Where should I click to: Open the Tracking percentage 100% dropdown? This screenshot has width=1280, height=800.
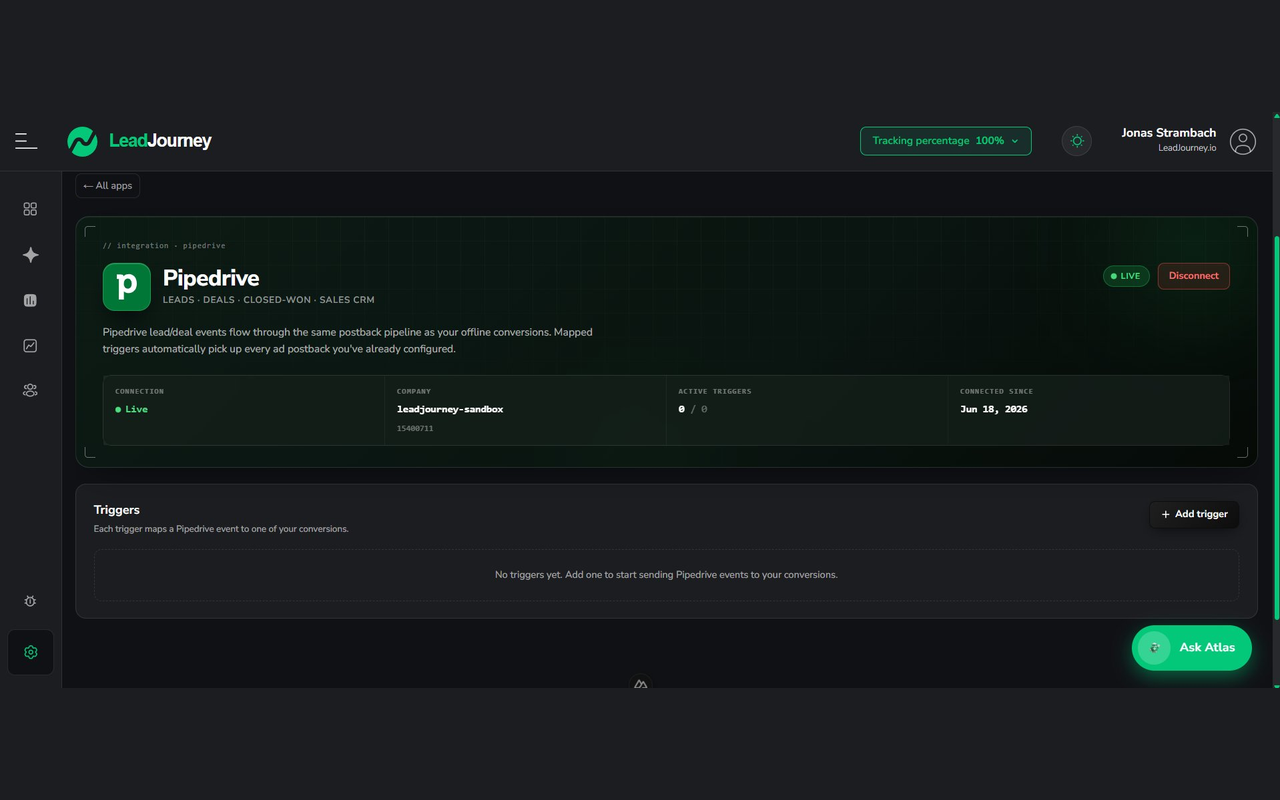click(x=945, y=141)
